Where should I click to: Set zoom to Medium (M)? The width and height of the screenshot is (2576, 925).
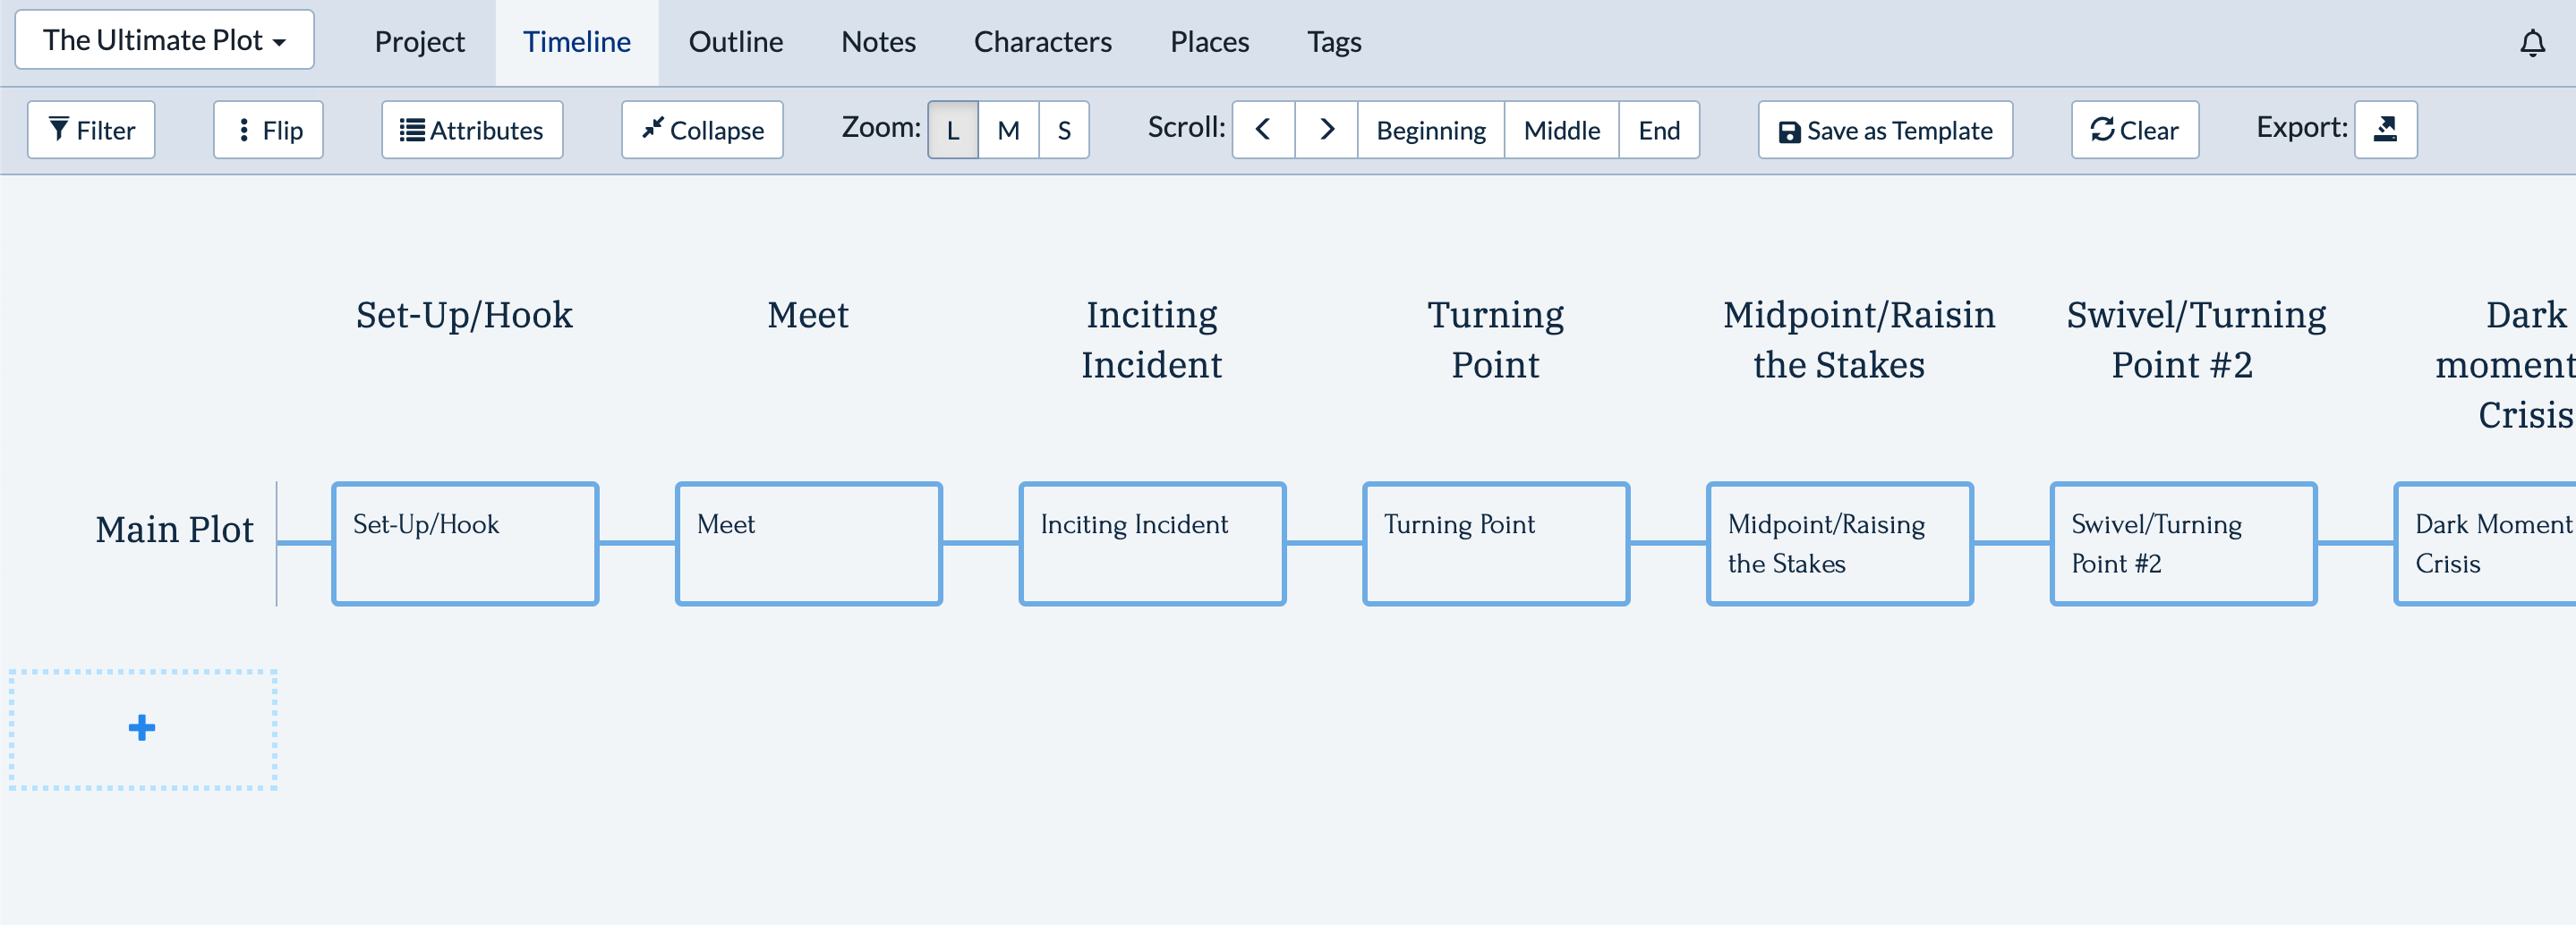pos(1008,130)
